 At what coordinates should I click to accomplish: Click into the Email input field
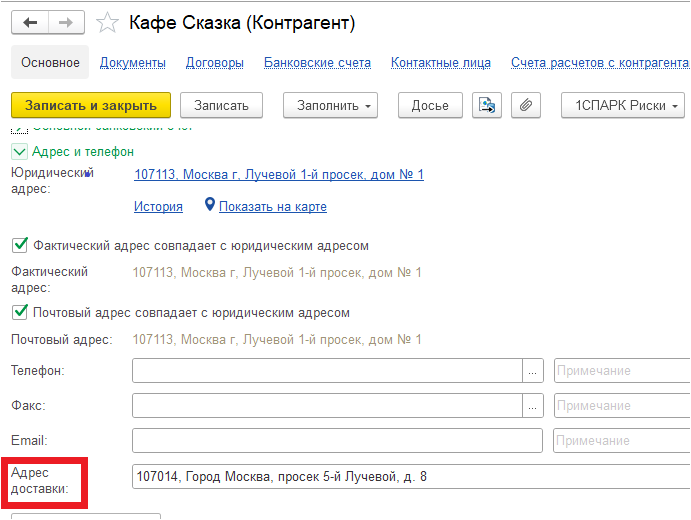pyautogui.click(x=337, y=440)
